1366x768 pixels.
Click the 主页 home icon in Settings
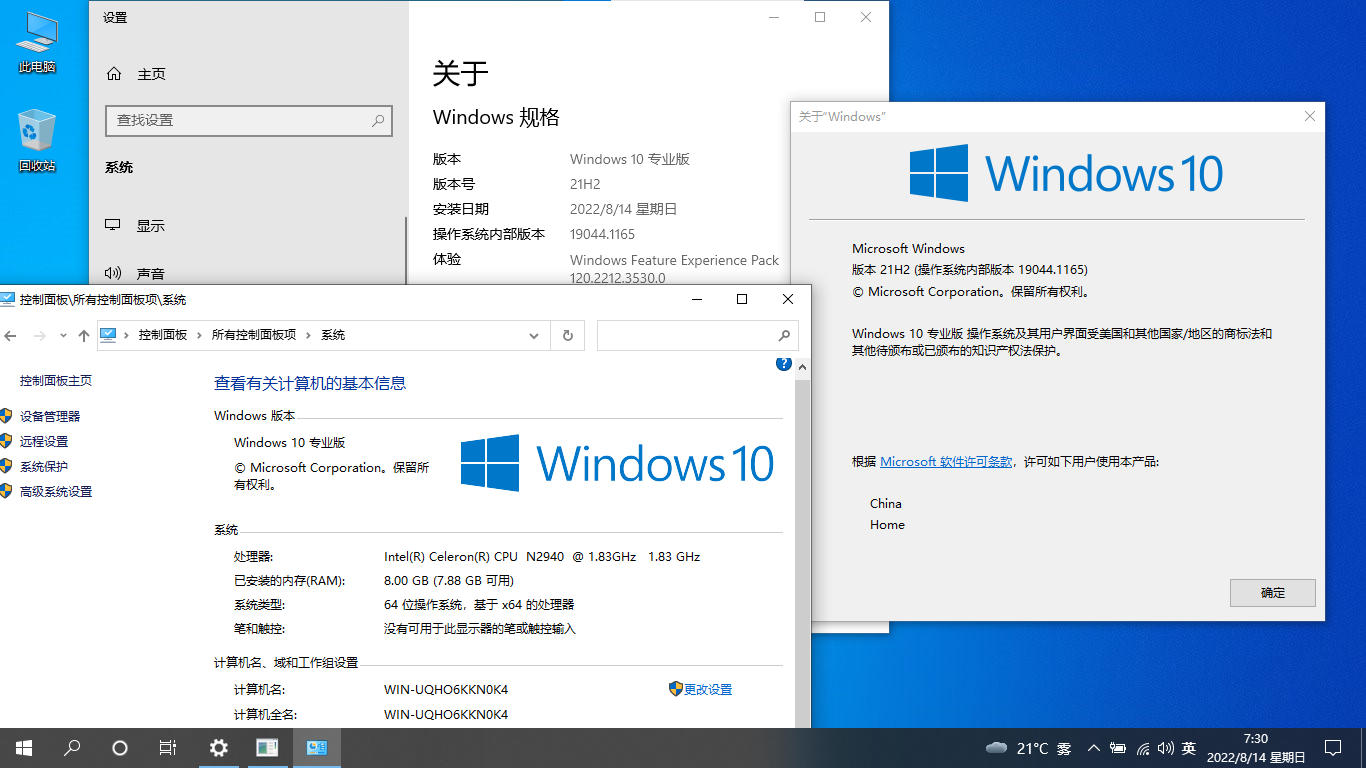(x=114, y=74)
